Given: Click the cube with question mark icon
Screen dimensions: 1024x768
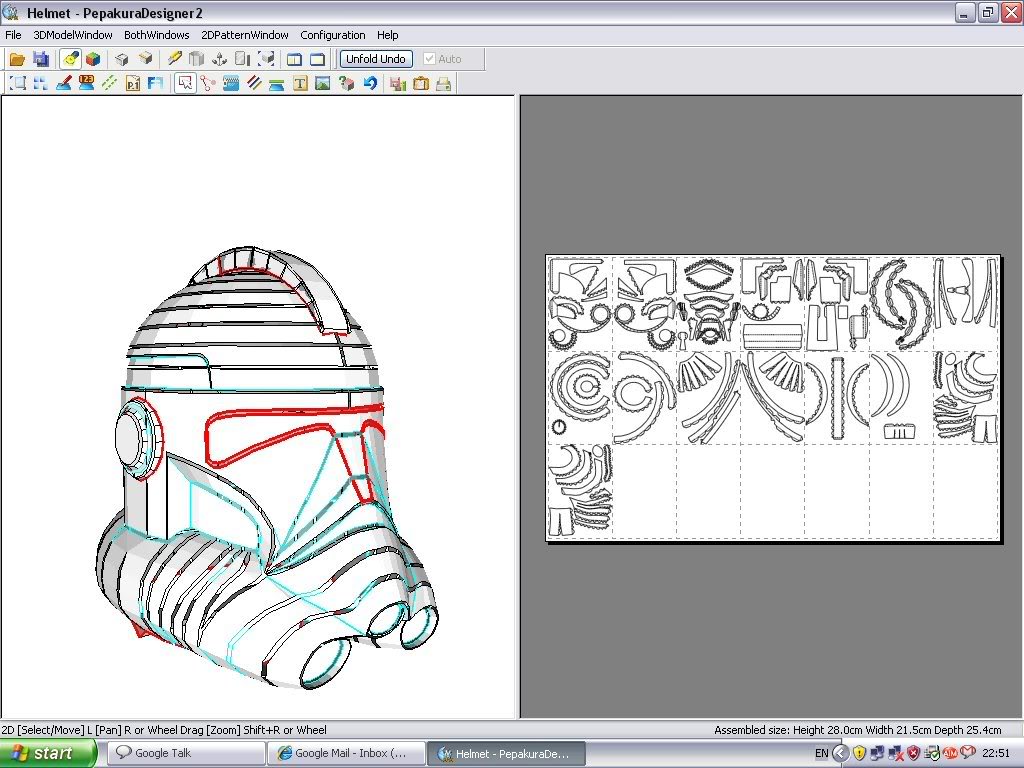Looking at the screenshot, I should click(346, 84).
